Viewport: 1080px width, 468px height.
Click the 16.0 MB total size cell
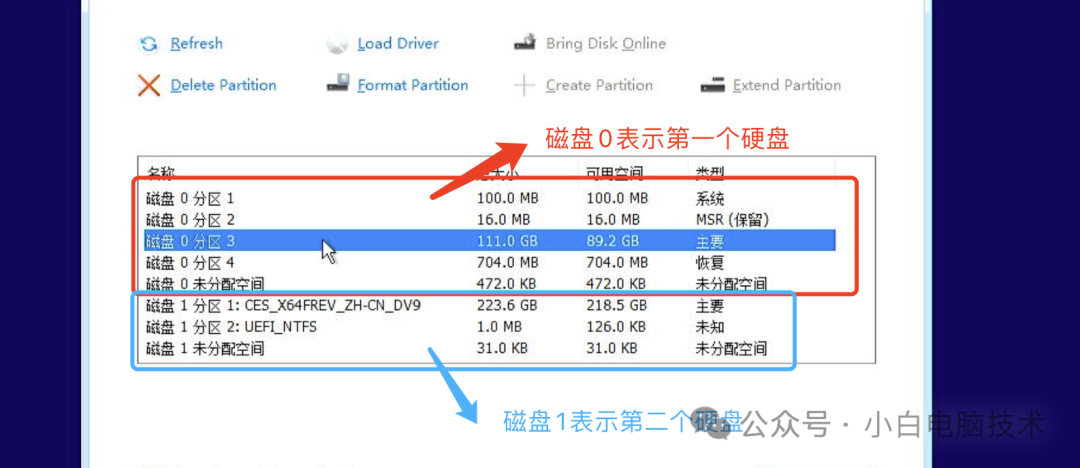503,220
